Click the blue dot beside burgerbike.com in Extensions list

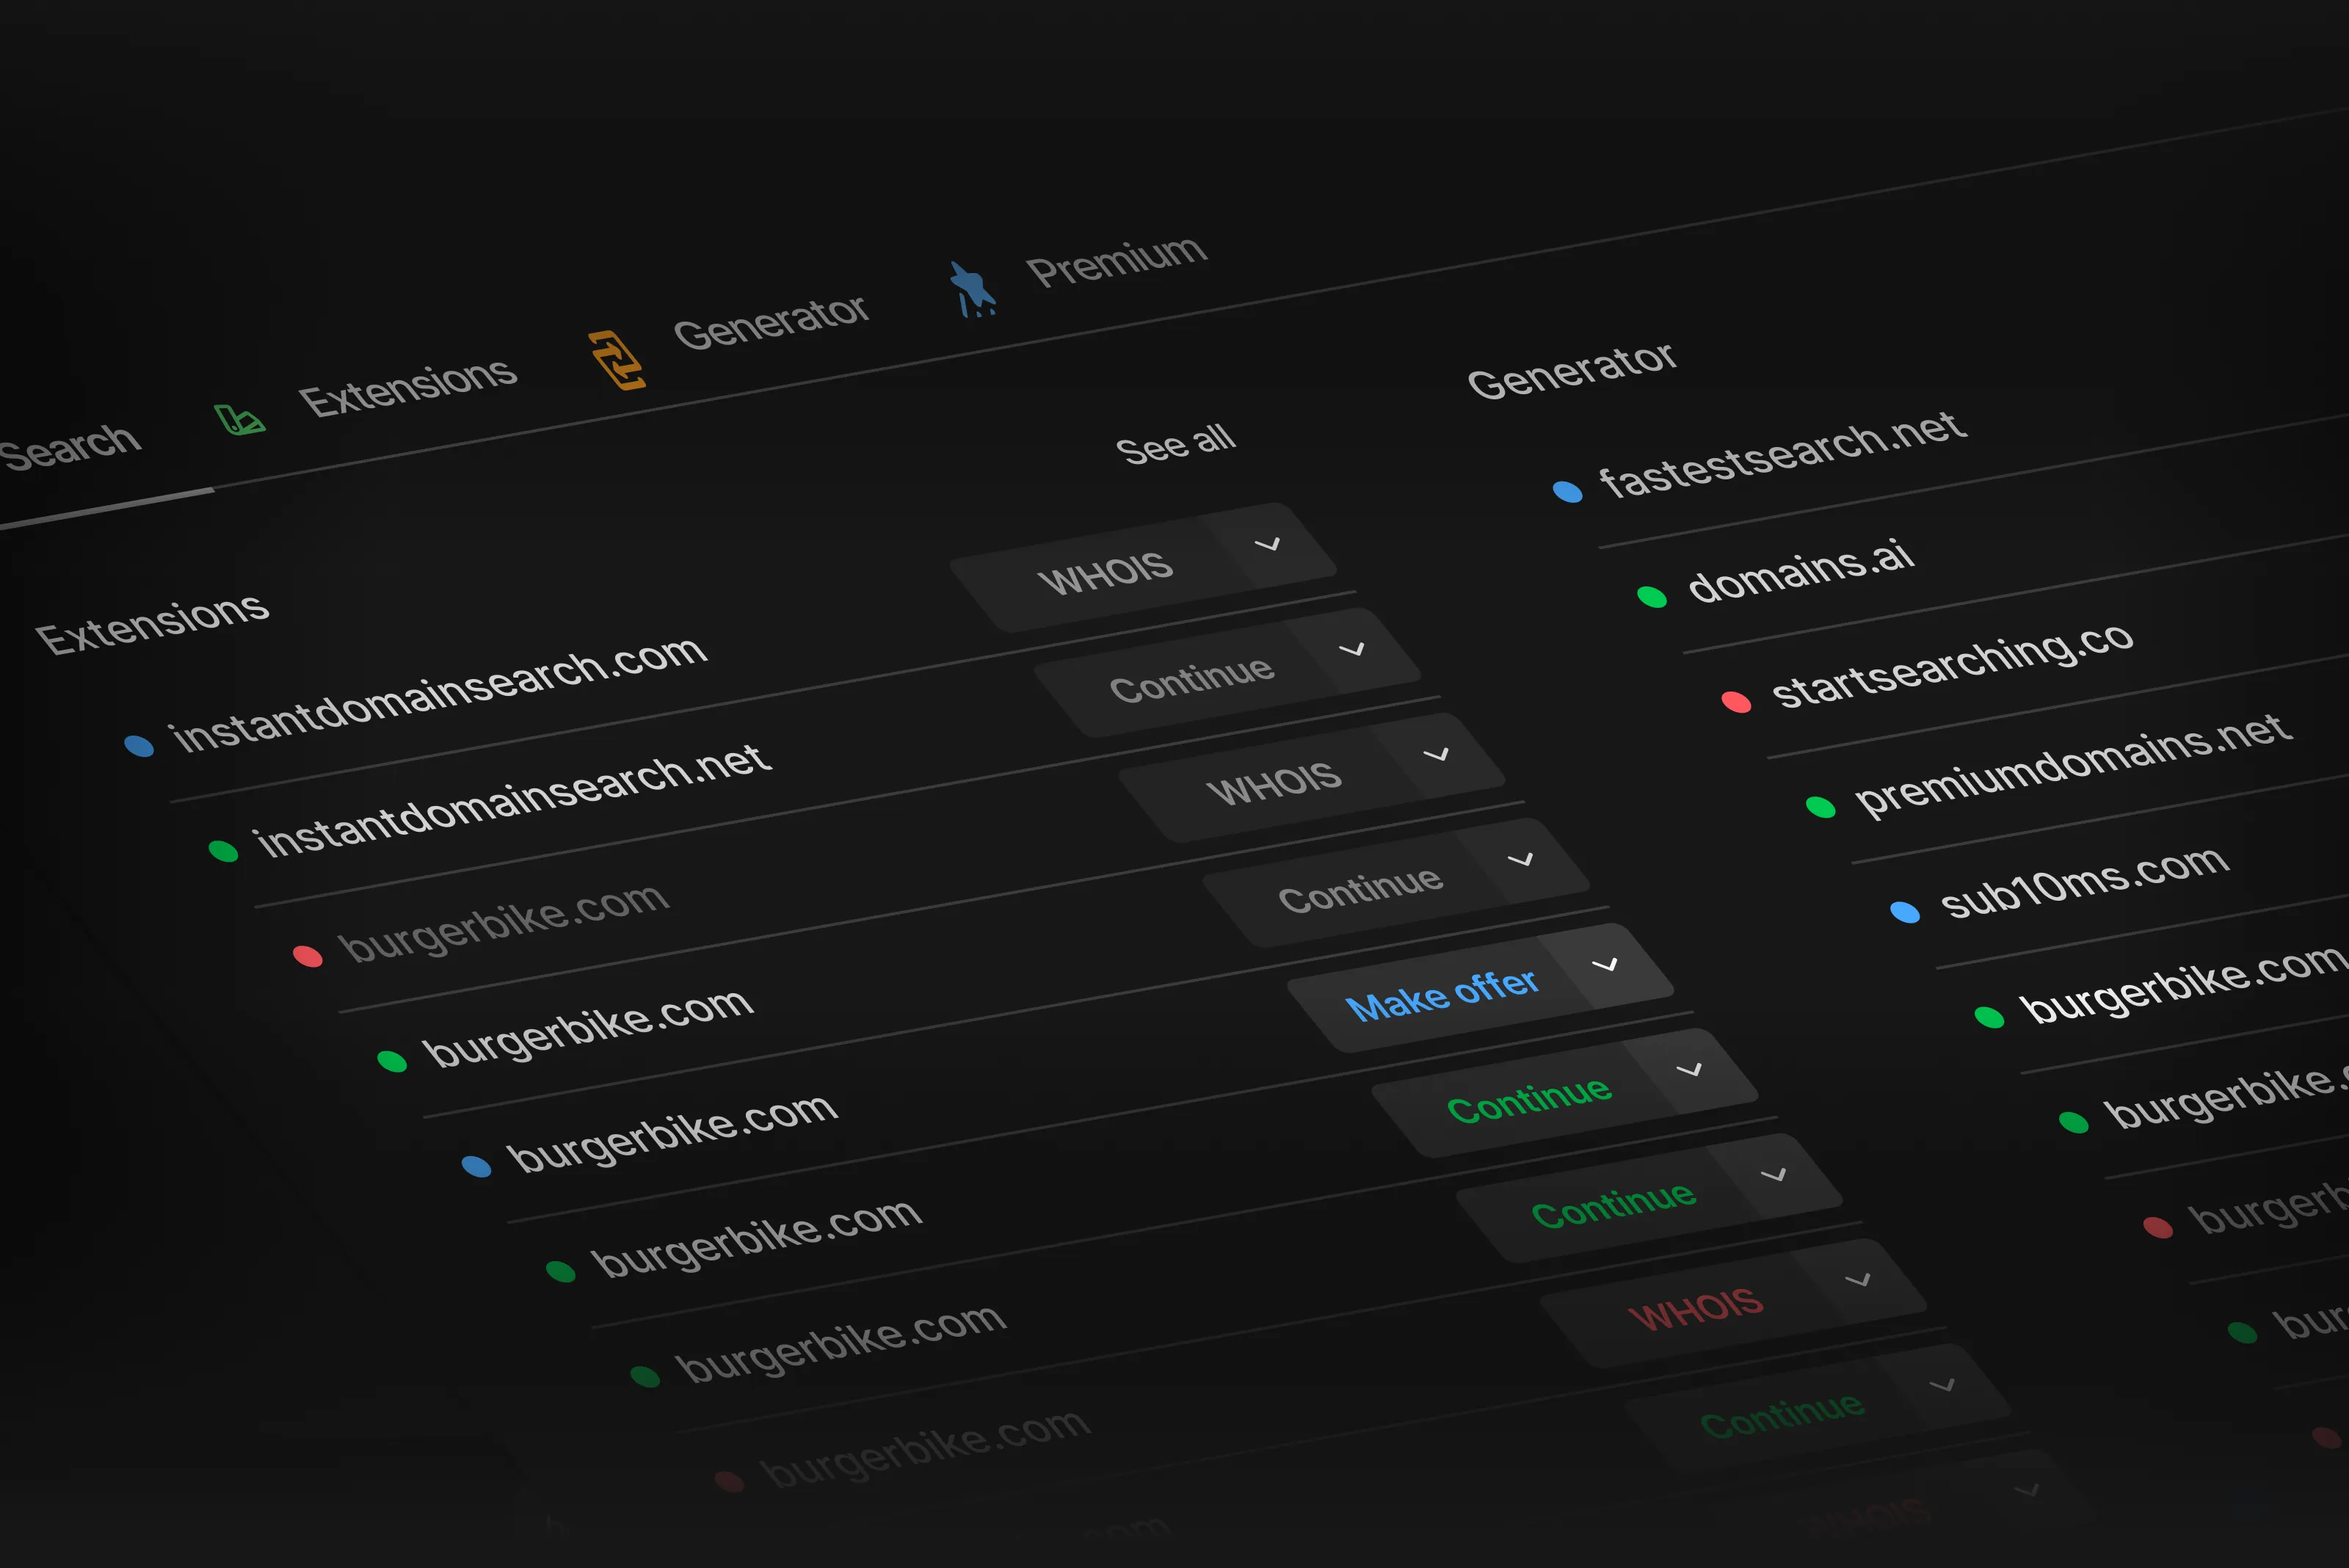[476, 1166]
